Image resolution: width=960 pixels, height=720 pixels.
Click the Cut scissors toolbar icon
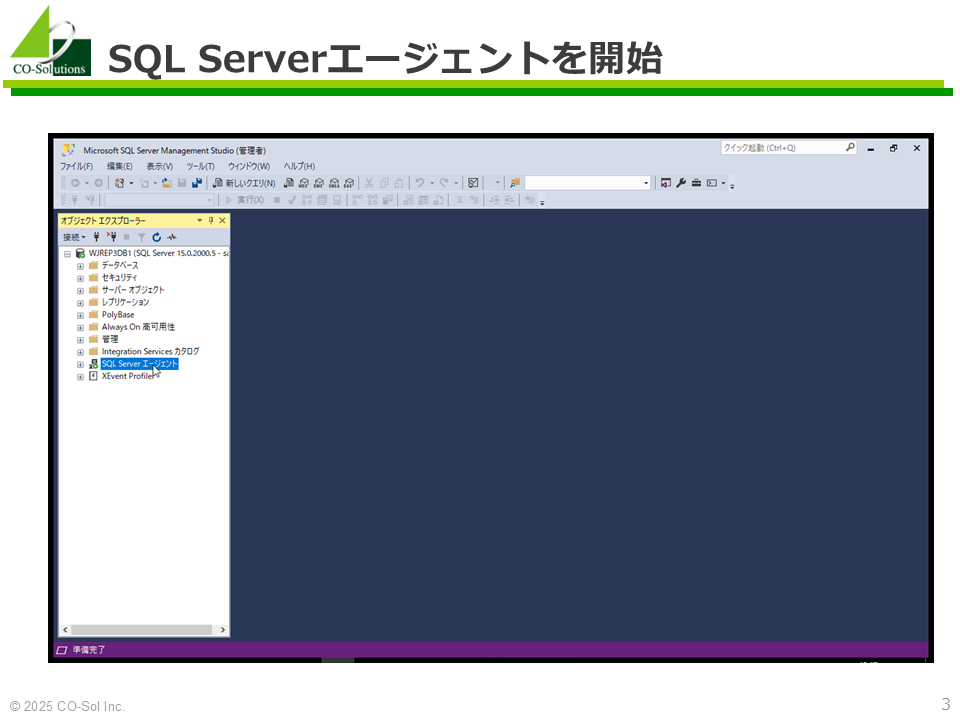click(369, 183)
